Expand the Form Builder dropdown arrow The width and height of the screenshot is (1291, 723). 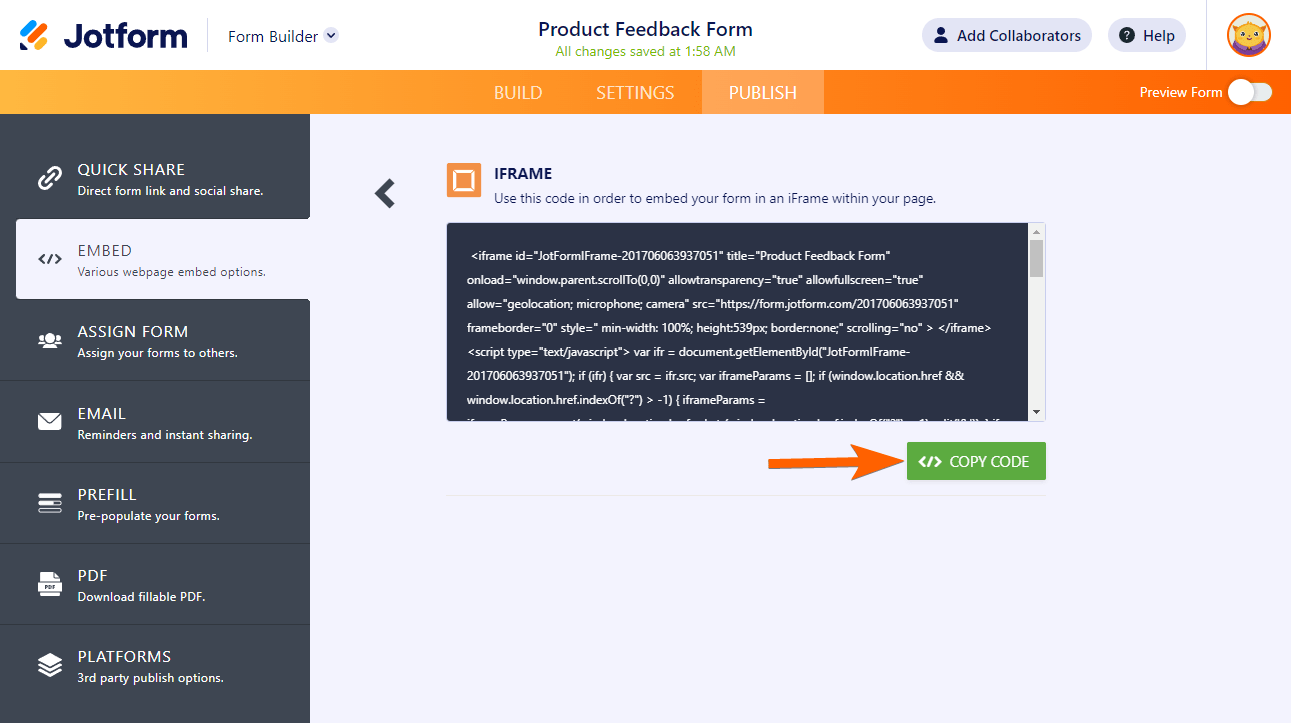[x=332, y=36]
